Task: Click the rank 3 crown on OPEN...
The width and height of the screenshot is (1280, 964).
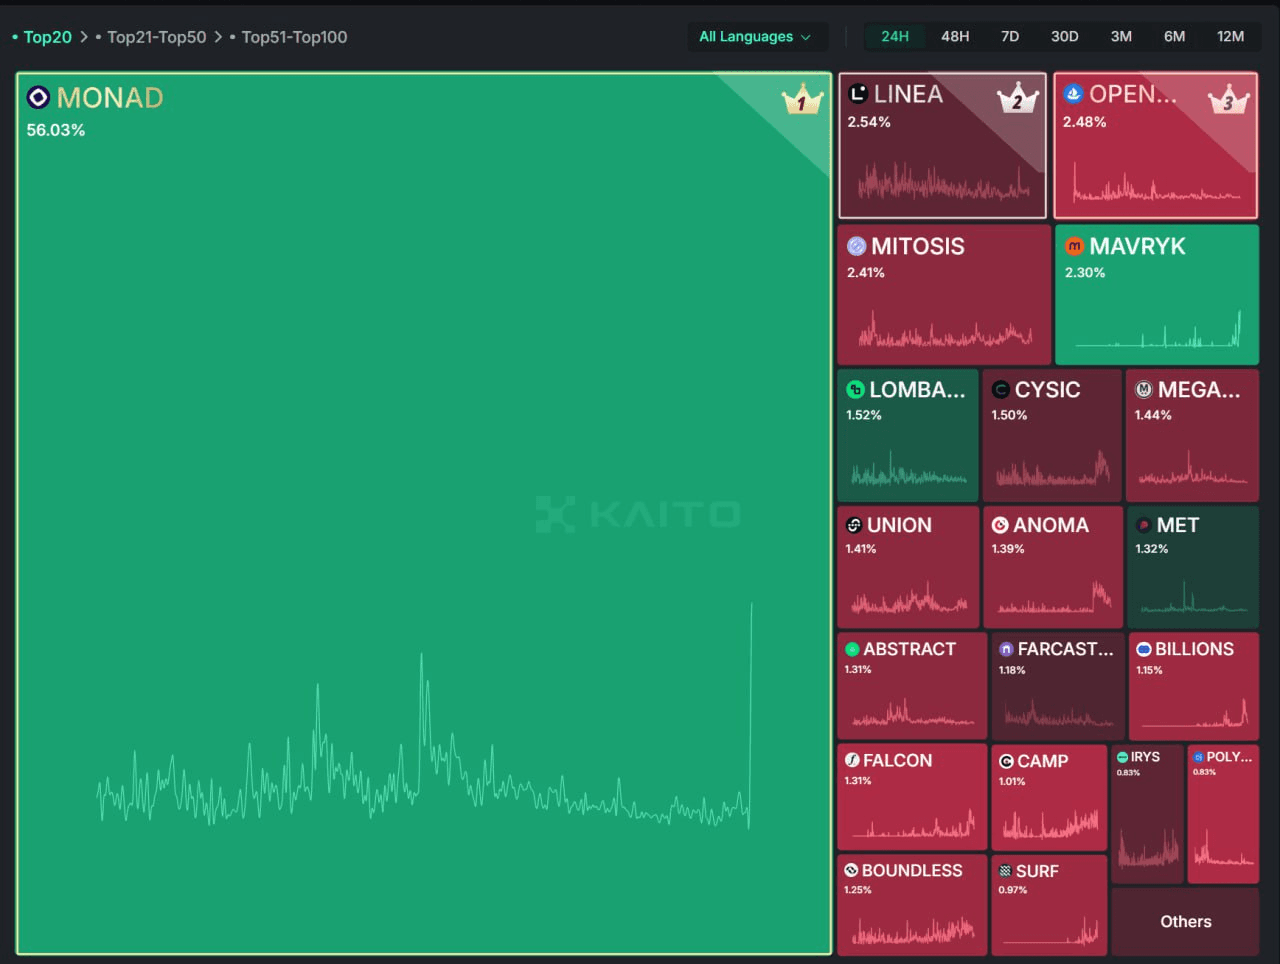Action: (1229, 99)
